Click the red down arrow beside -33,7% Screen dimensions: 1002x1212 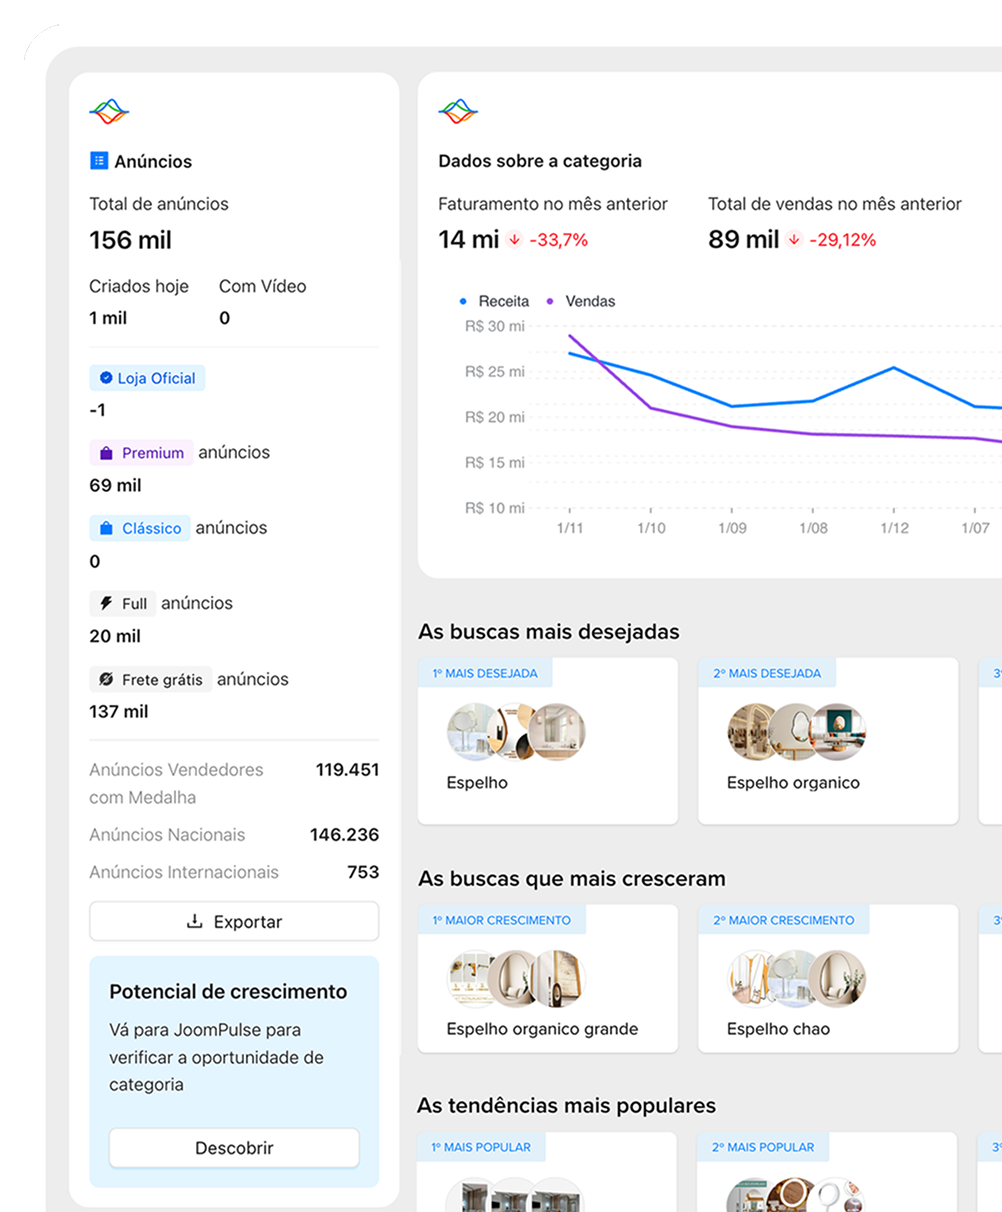pos(514,240)
